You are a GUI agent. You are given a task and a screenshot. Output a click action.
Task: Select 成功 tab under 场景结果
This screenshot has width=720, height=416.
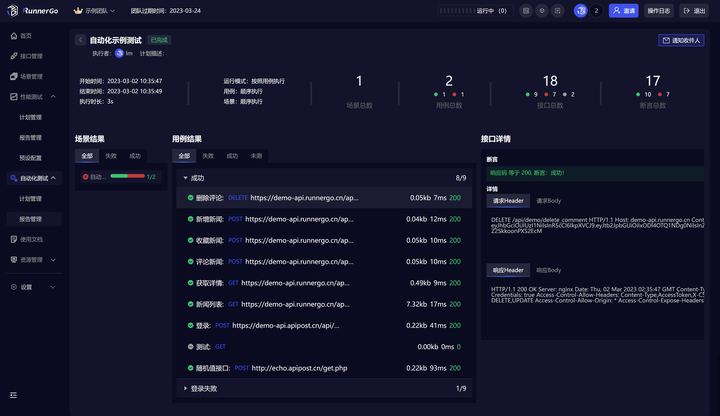[x=135, y=156]
